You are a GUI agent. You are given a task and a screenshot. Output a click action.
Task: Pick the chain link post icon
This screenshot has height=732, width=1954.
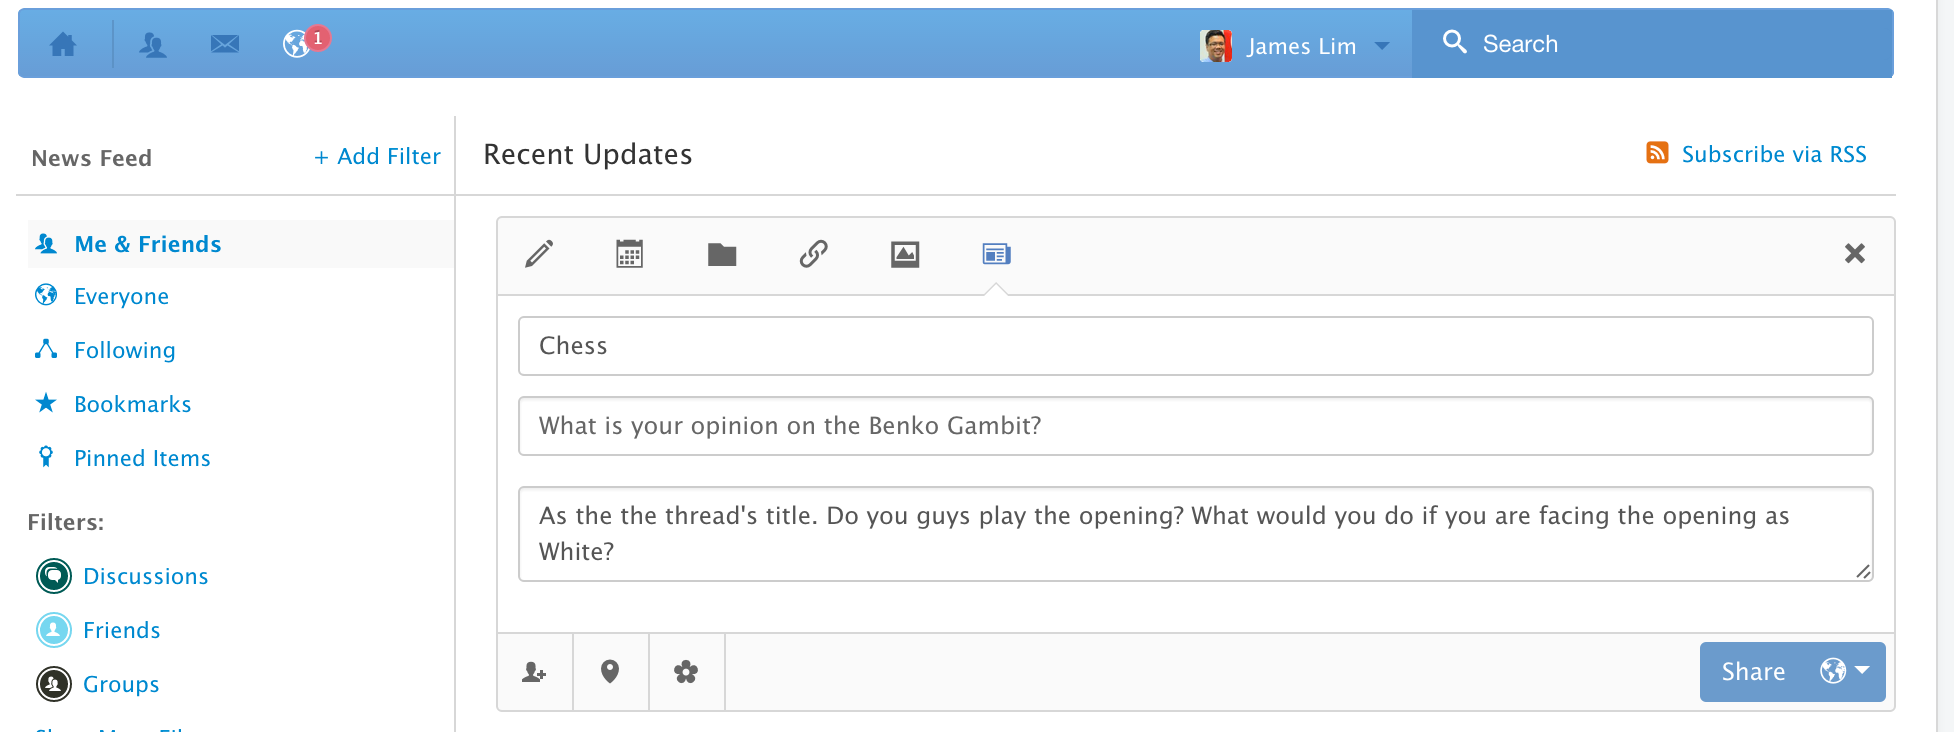click(814, 254)
